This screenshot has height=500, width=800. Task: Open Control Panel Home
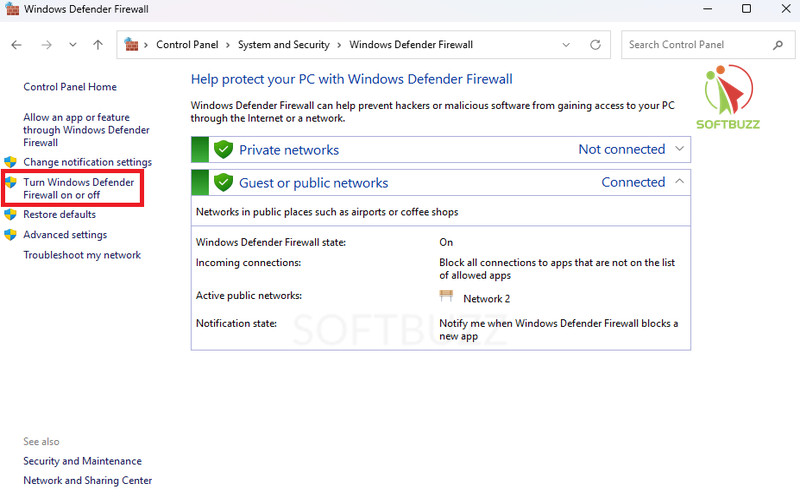tap(70, 87)
